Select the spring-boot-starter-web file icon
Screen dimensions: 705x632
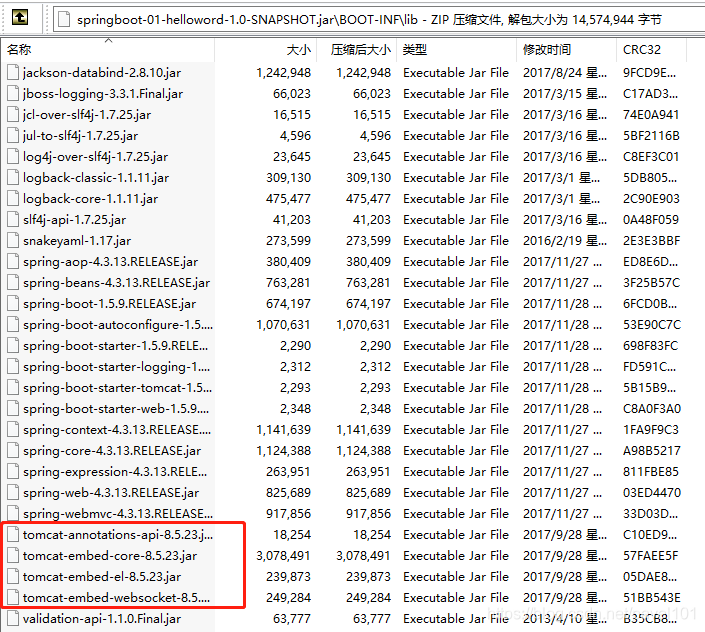coord(13,409)
